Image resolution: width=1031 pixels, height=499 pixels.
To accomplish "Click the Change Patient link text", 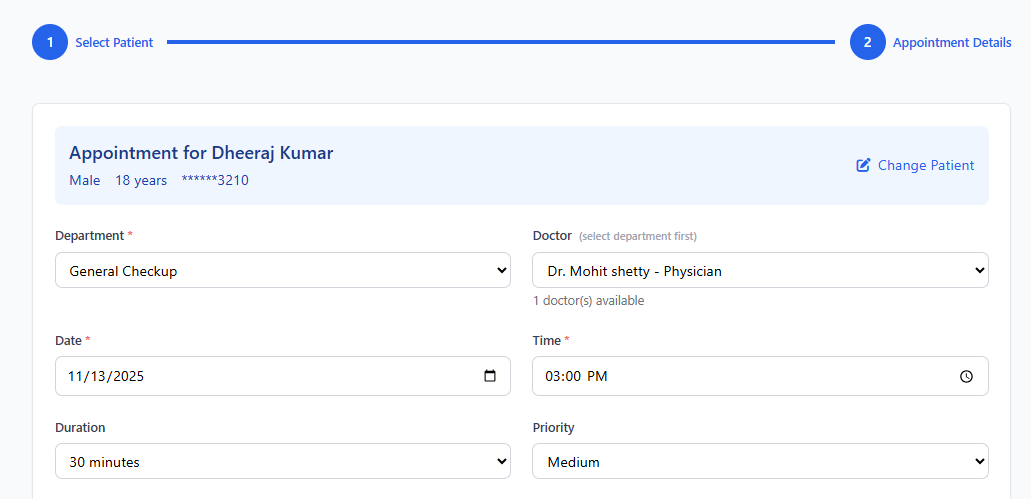I will pyautogui.click(x=925, y=165).
